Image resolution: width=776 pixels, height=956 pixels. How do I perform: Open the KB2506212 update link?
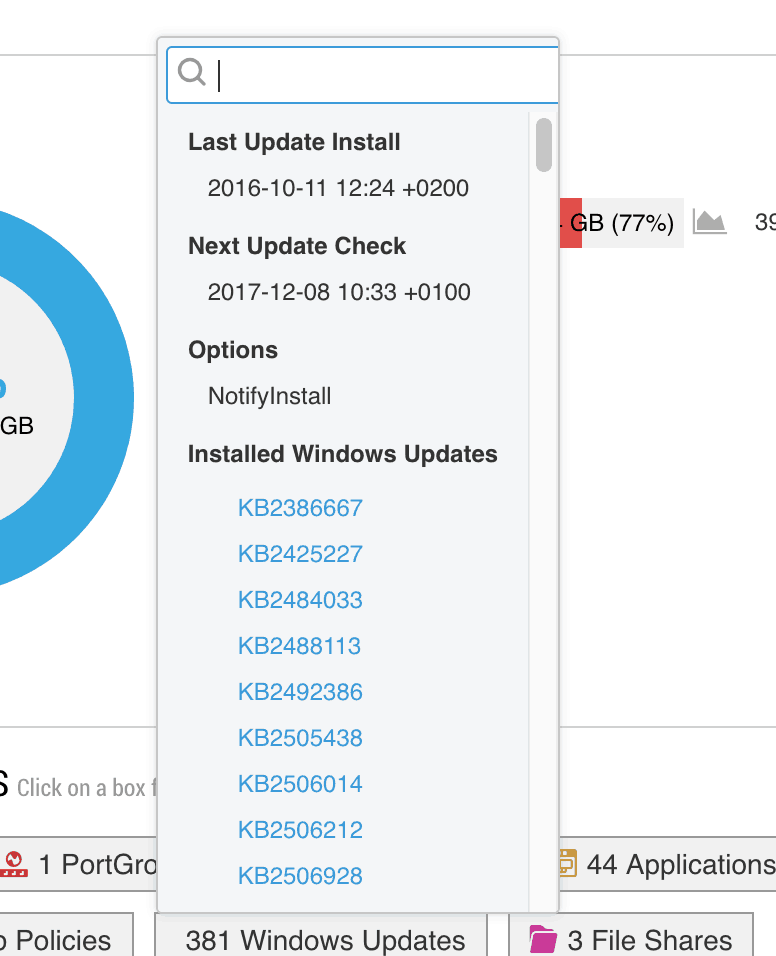tap(300, 830)
